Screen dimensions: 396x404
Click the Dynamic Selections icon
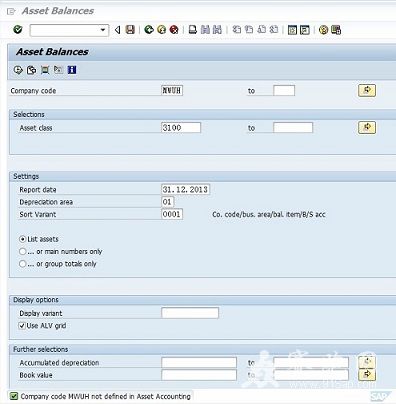[58, 70]
